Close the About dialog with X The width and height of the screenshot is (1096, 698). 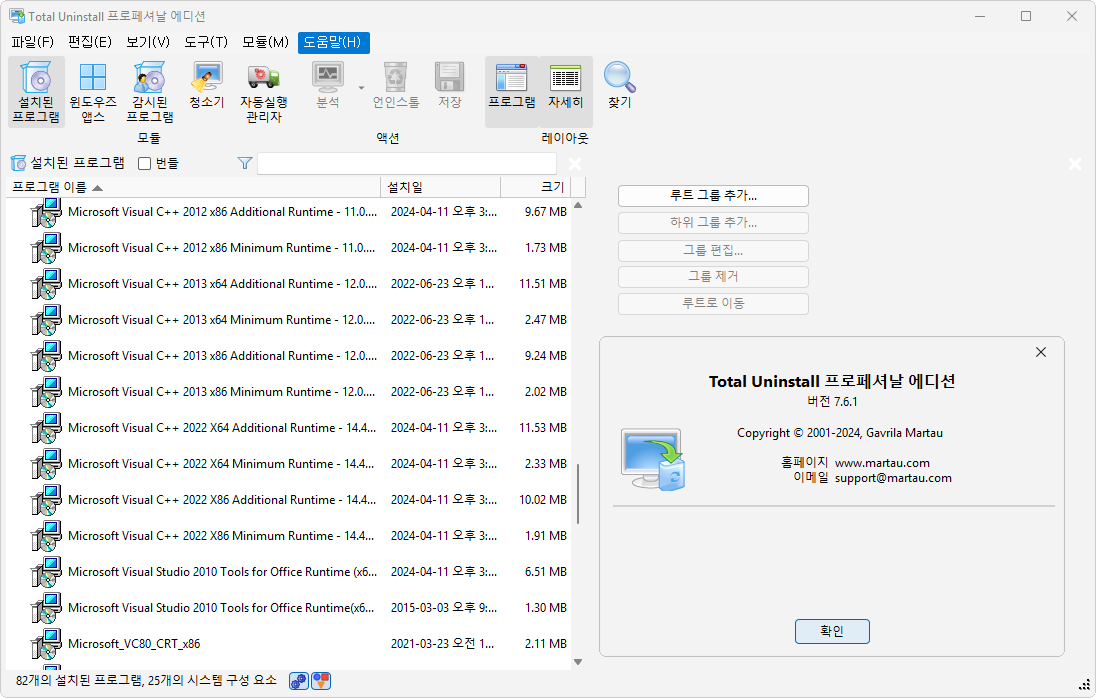pos(1041,352)
